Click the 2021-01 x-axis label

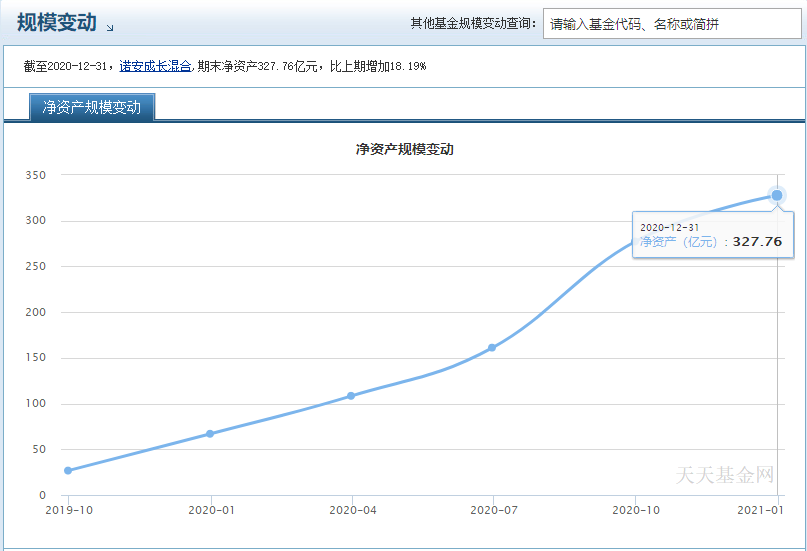760,510
